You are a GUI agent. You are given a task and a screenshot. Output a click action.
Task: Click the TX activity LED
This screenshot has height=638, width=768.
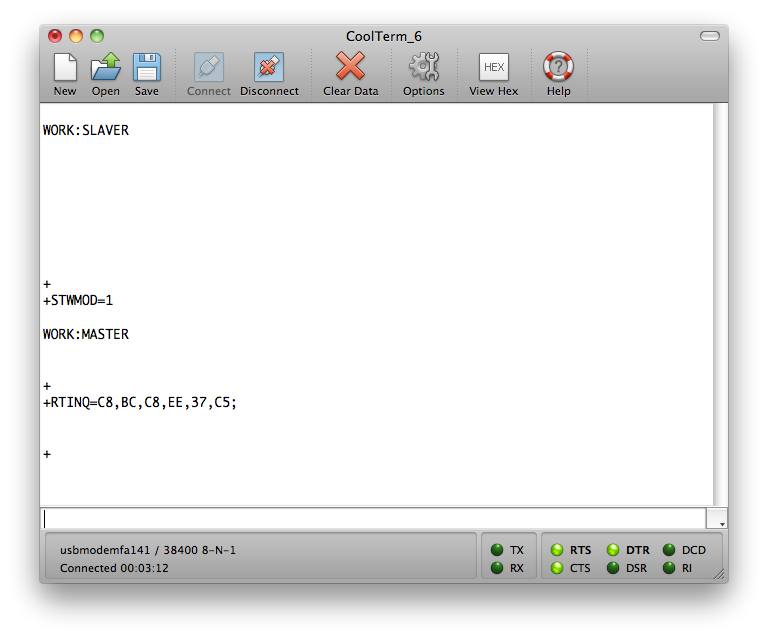tap(497, 550)
